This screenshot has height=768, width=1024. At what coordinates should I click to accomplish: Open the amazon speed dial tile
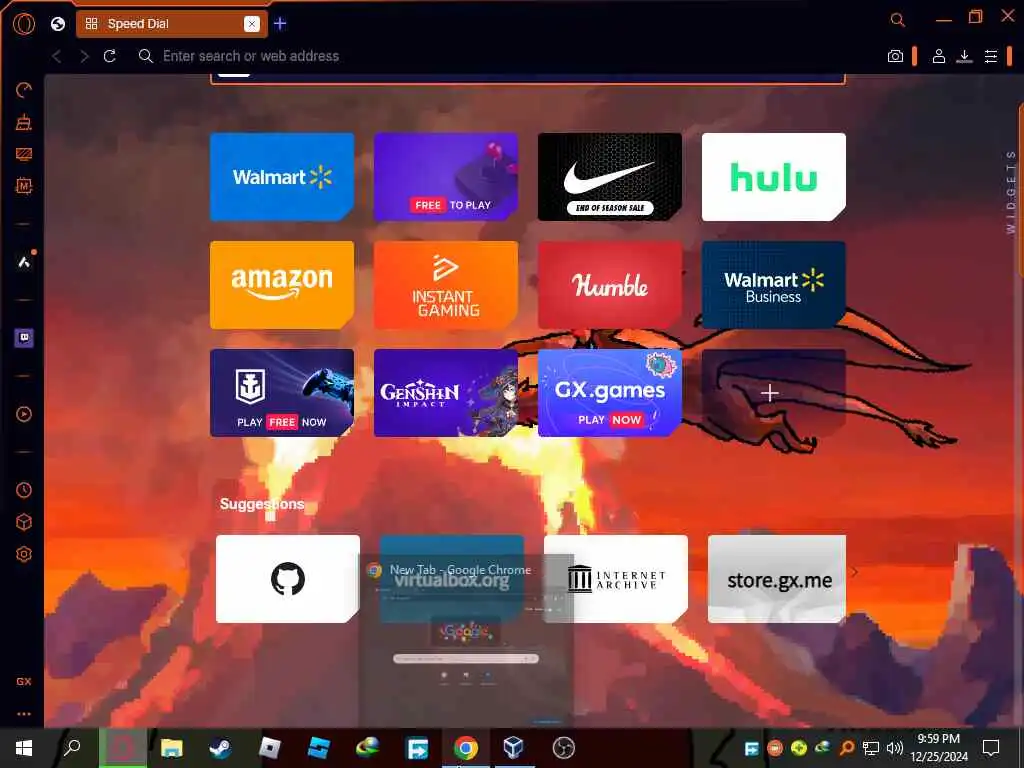tap(282, 285)
